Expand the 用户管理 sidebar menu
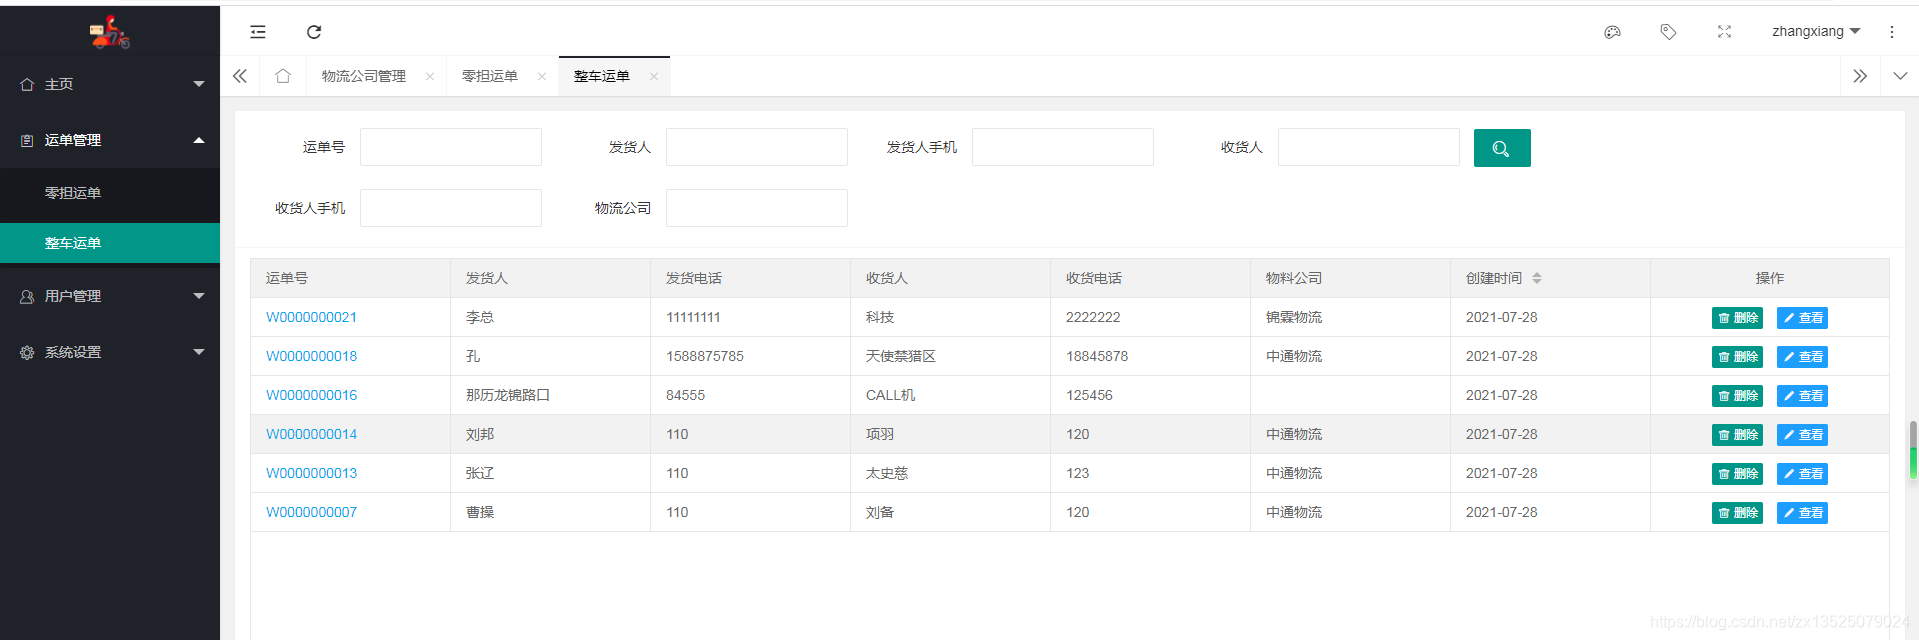Viewport: 1919px width, 640px height. click(x=110, y=296)
